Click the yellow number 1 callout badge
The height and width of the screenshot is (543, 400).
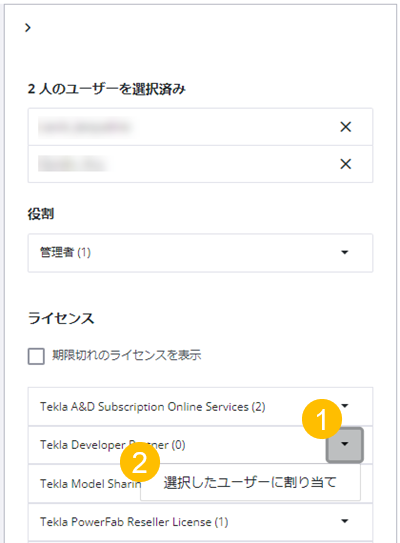[322, 419]
